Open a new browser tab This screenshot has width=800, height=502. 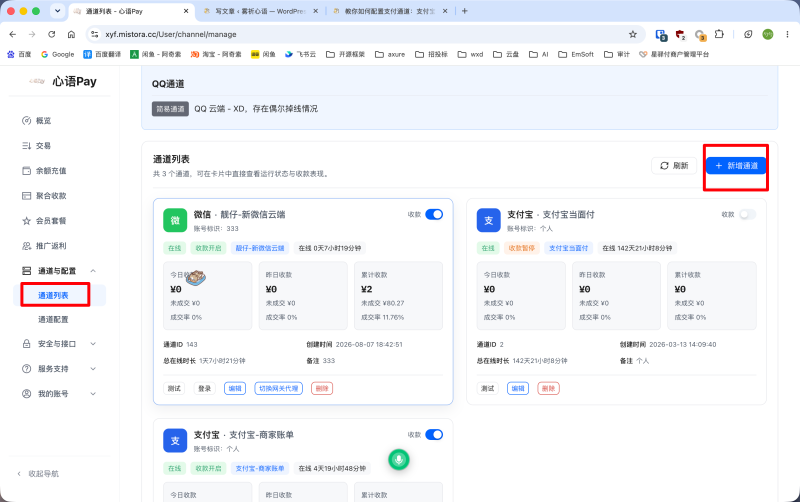point(464,11)
